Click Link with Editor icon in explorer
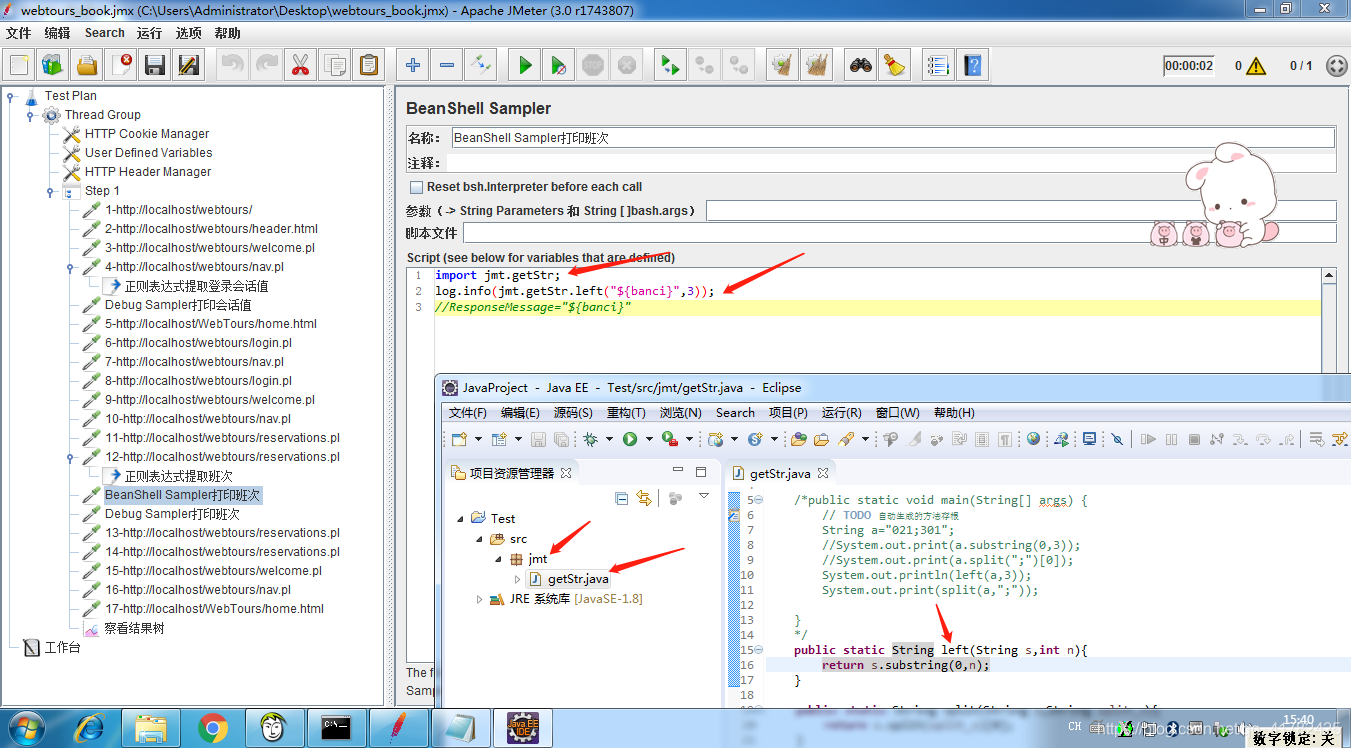The height and width of the screenshot is (748, 1351). point(644,498)
